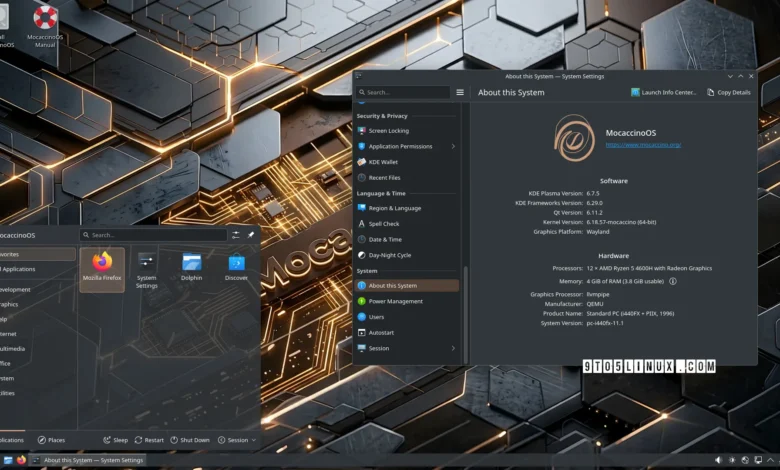780x470 pixels.
Task: Focus System Settings search field
Action: (x=403, y=93)
